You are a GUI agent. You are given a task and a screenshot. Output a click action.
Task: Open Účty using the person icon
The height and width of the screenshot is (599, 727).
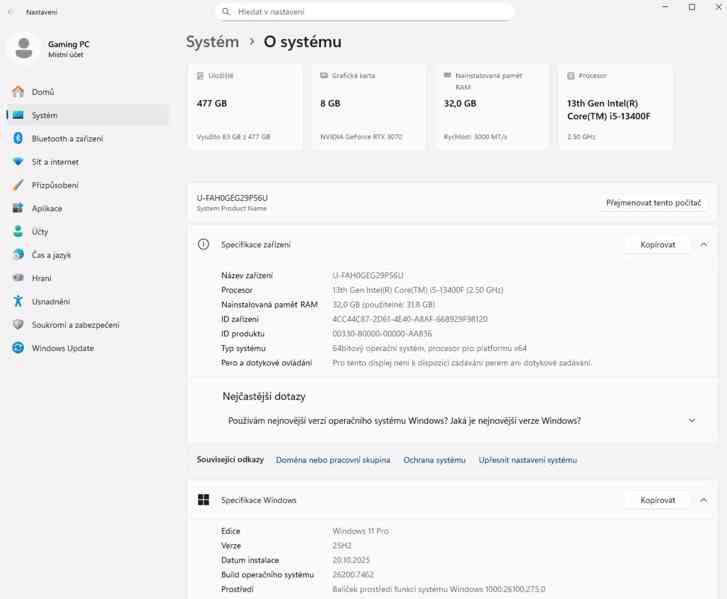(18, 231)
